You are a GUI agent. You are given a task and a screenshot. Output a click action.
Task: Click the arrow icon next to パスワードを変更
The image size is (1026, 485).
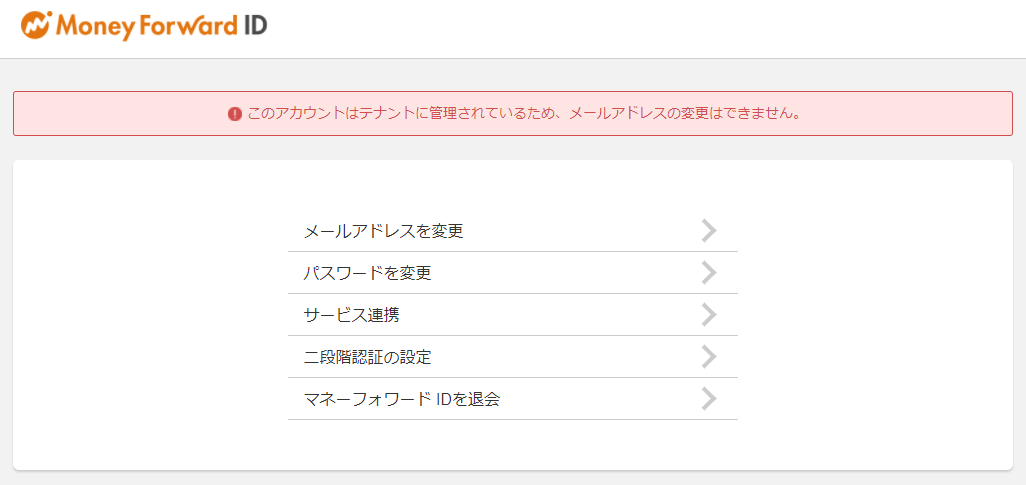[709, 273]
